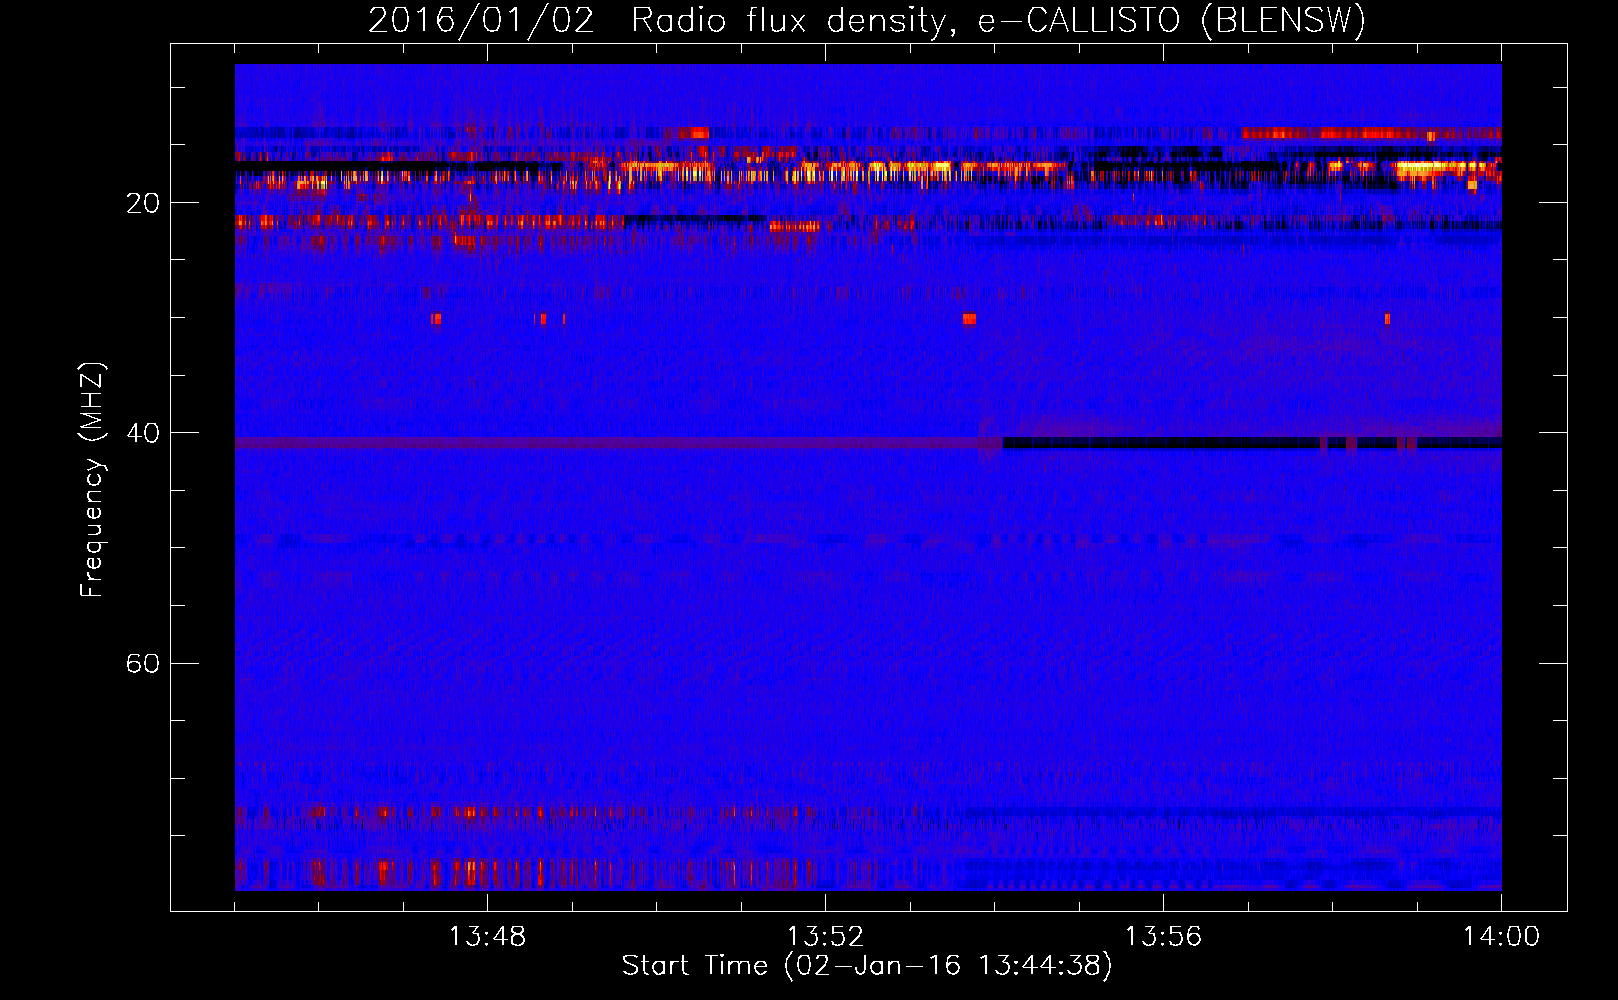
Task: Click the frequency tick label '60'
Action: (x=143, y=663)
